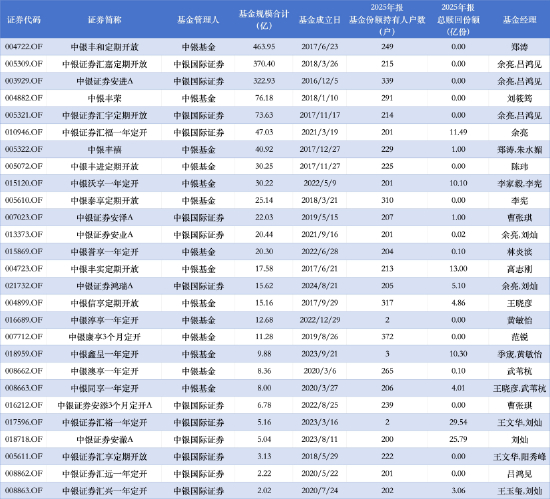Click the 基金管理人 column header

point(198,20)
